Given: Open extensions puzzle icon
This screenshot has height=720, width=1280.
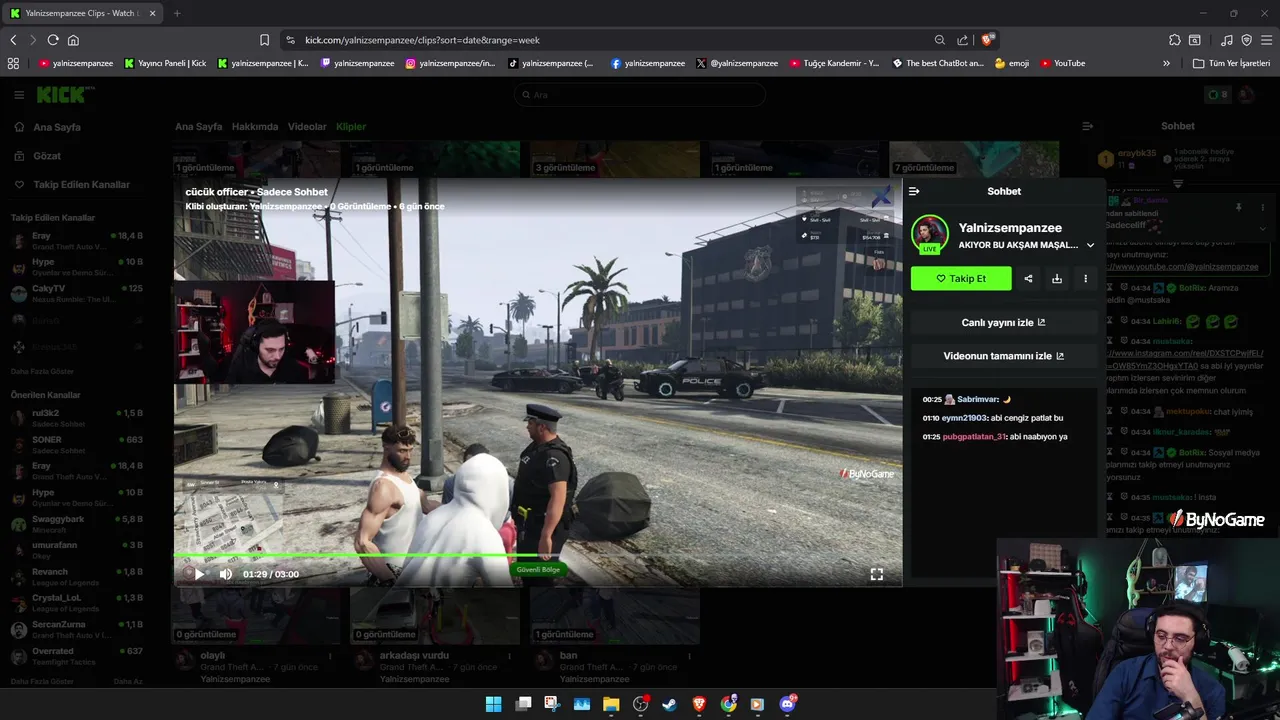Looking at the screenshot, I should pyautogui.click(x=1175, y=40).
